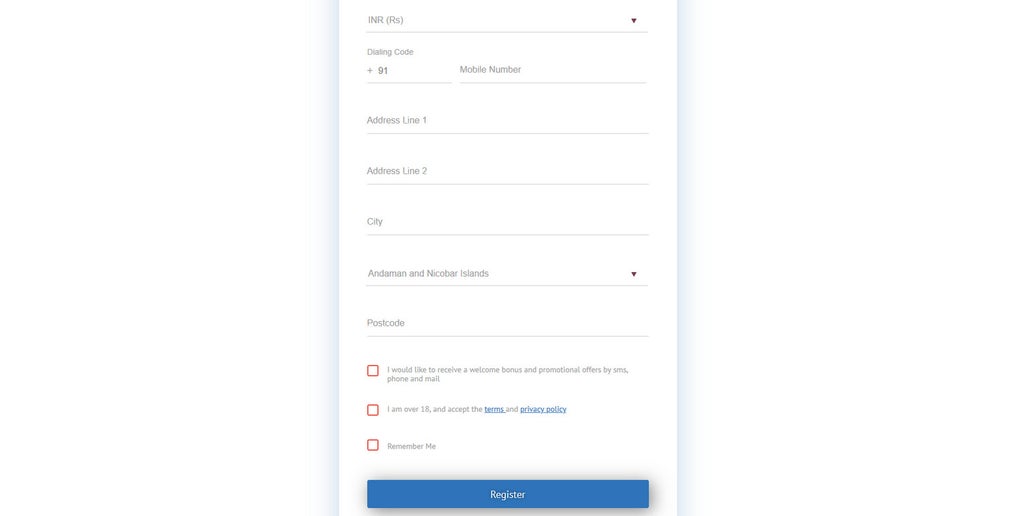Select the Address Line 2 field
Image resolution: width=1024 pixels, height=516 pixels.
point(507,171)
